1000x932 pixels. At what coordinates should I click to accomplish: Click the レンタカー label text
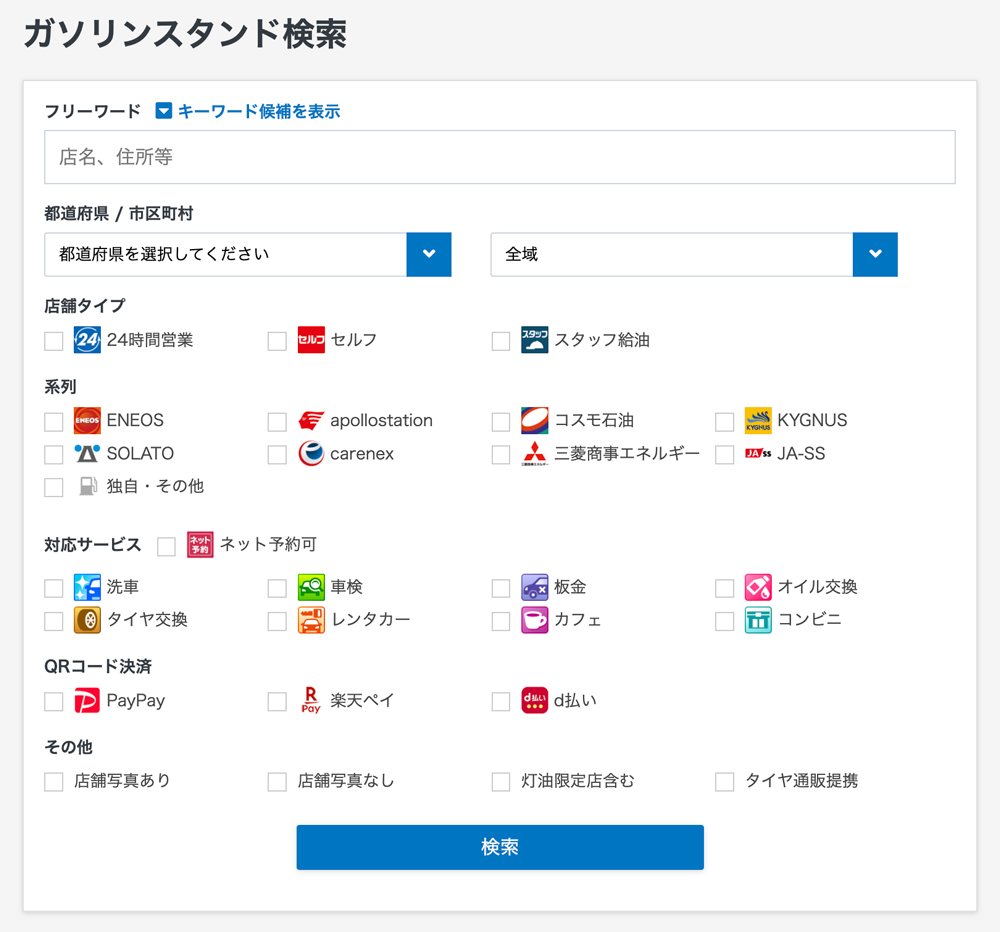point(371,620)
